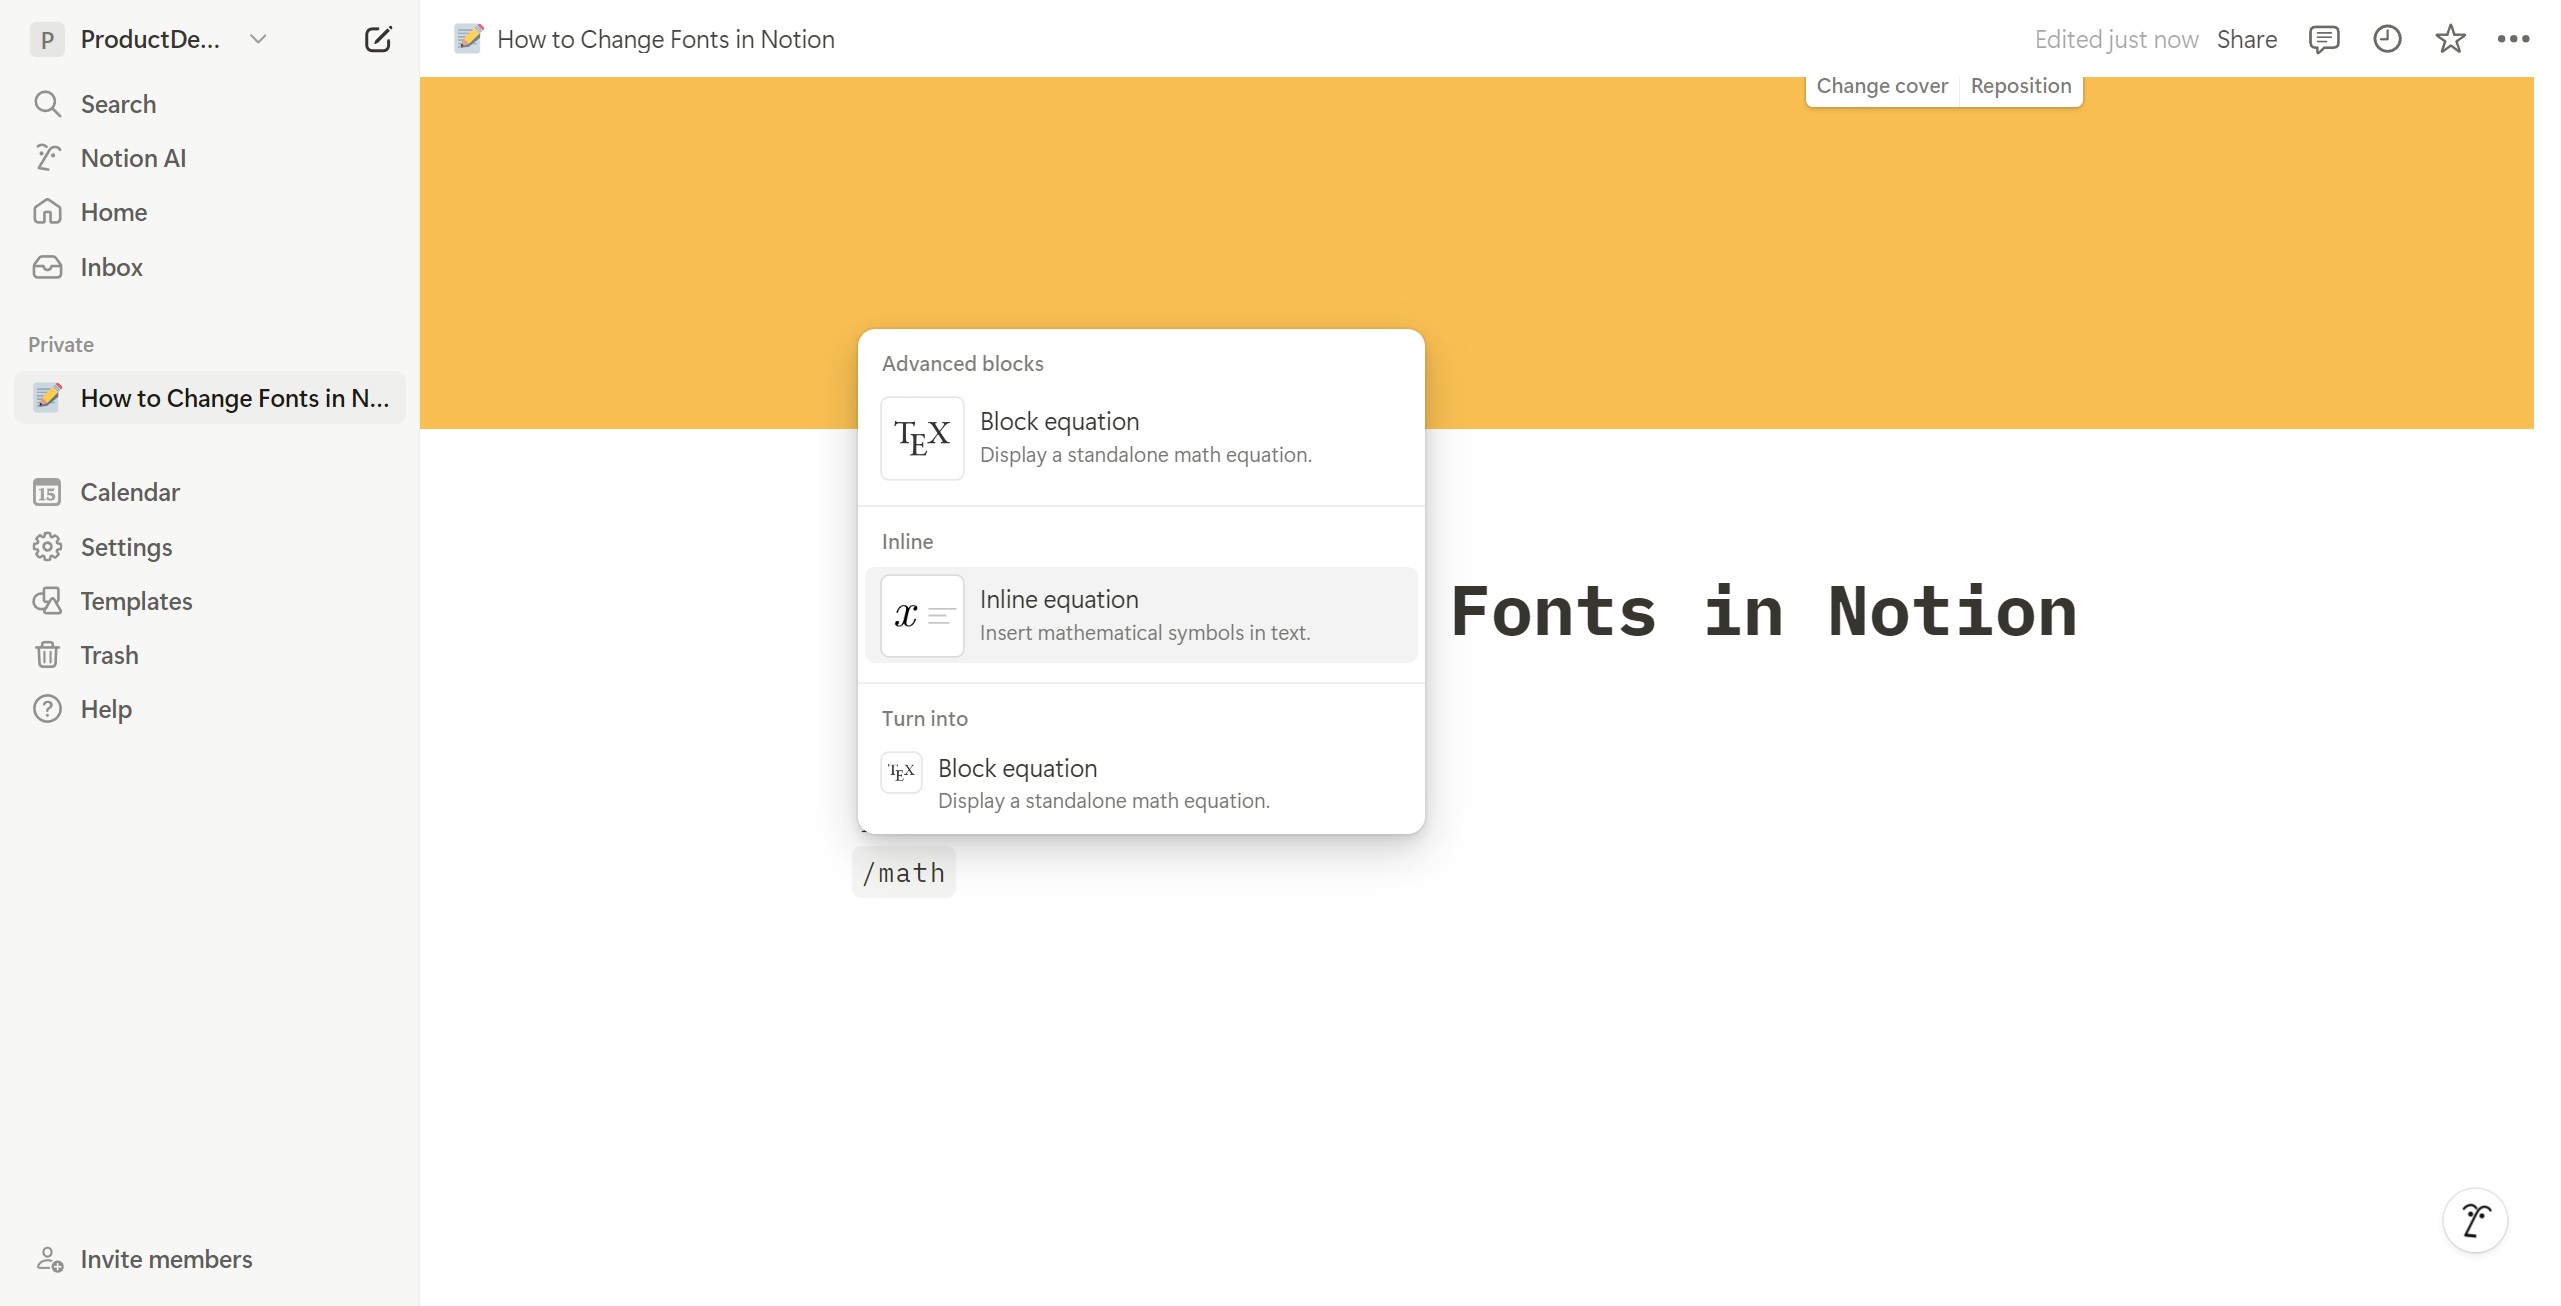
Task: Click the Notion AI sidebar icon
Action: (x=47, y=158)
